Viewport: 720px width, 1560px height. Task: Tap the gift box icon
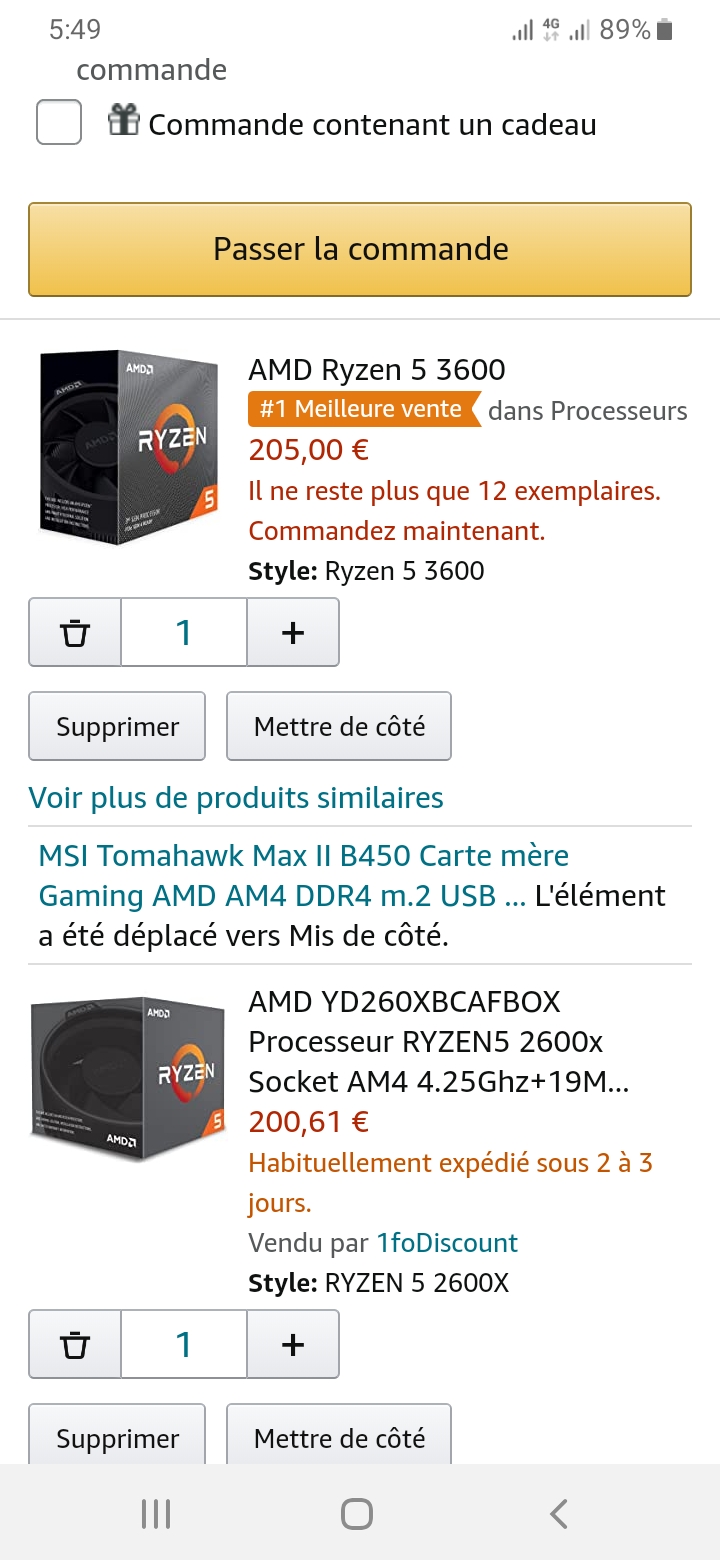(x=123, y=122)
